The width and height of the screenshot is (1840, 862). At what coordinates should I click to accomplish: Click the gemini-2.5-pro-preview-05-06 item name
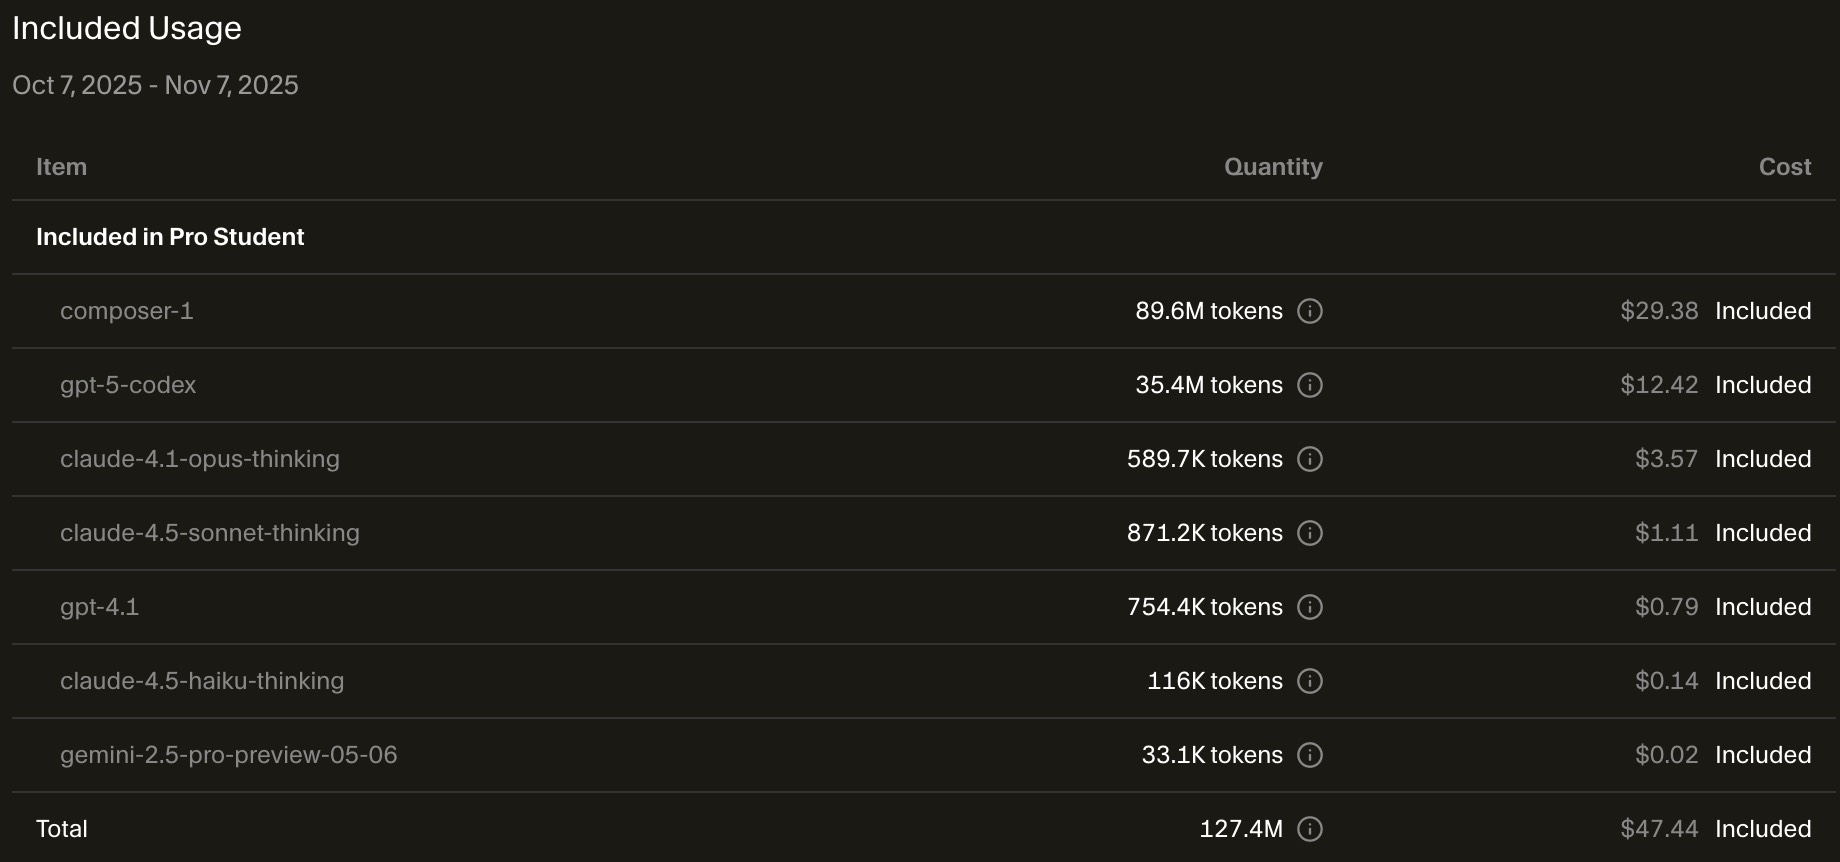coord(229,755)
